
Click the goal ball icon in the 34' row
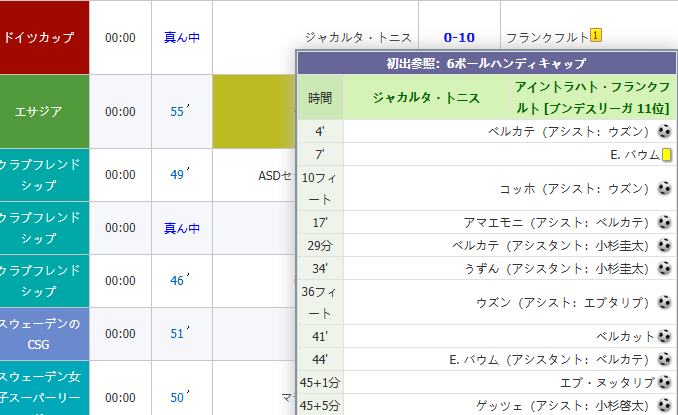(x=664, y=268)
